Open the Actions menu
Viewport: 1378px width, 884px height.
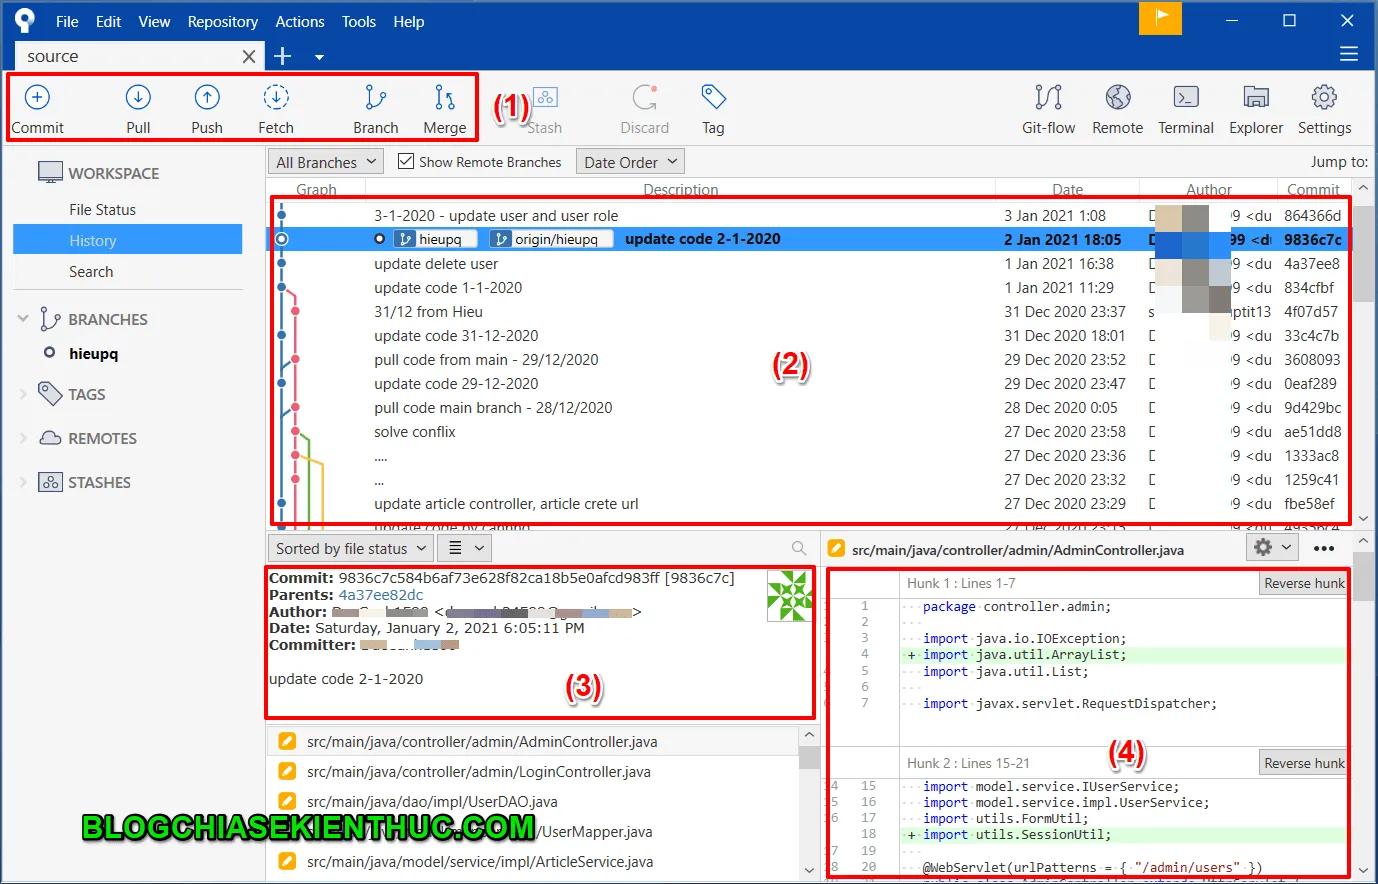point(299,21)
